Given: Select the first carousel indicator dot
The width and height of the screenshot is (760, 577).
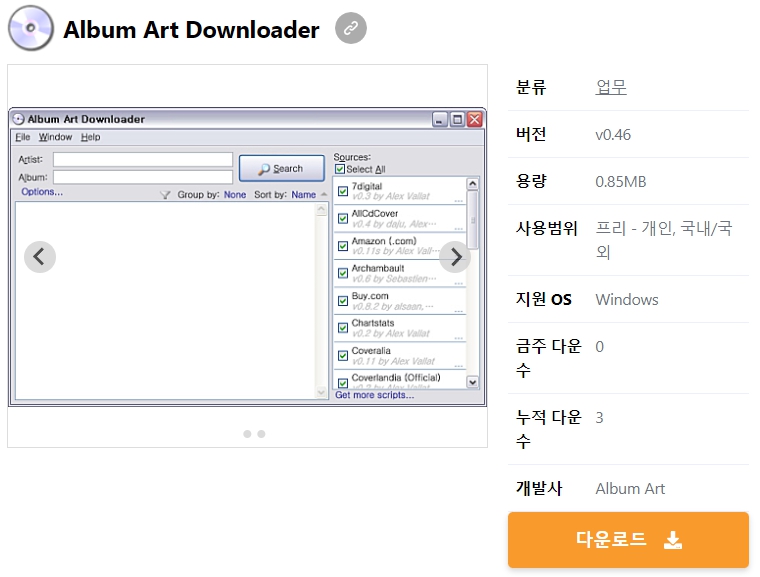Looking at the screenshot, I should tap(247, 434).
